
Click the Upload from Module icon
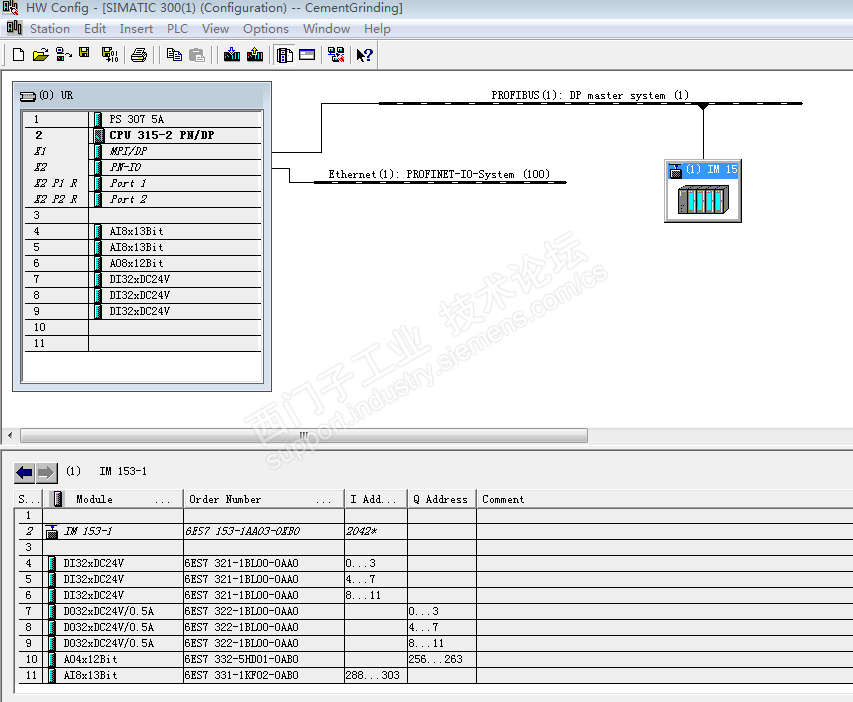255,55
